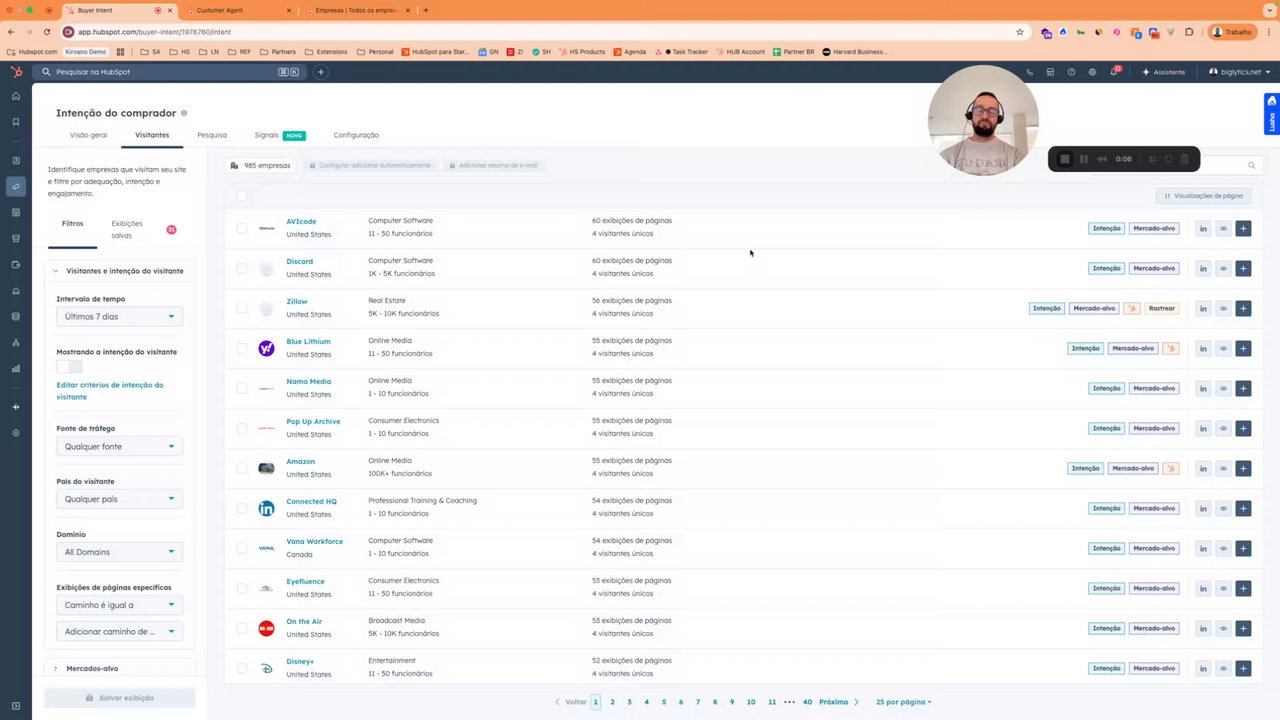The image size is (1280, 720).
Task: Open the settings gear at sidebar bottom
Action: point(15,433)
